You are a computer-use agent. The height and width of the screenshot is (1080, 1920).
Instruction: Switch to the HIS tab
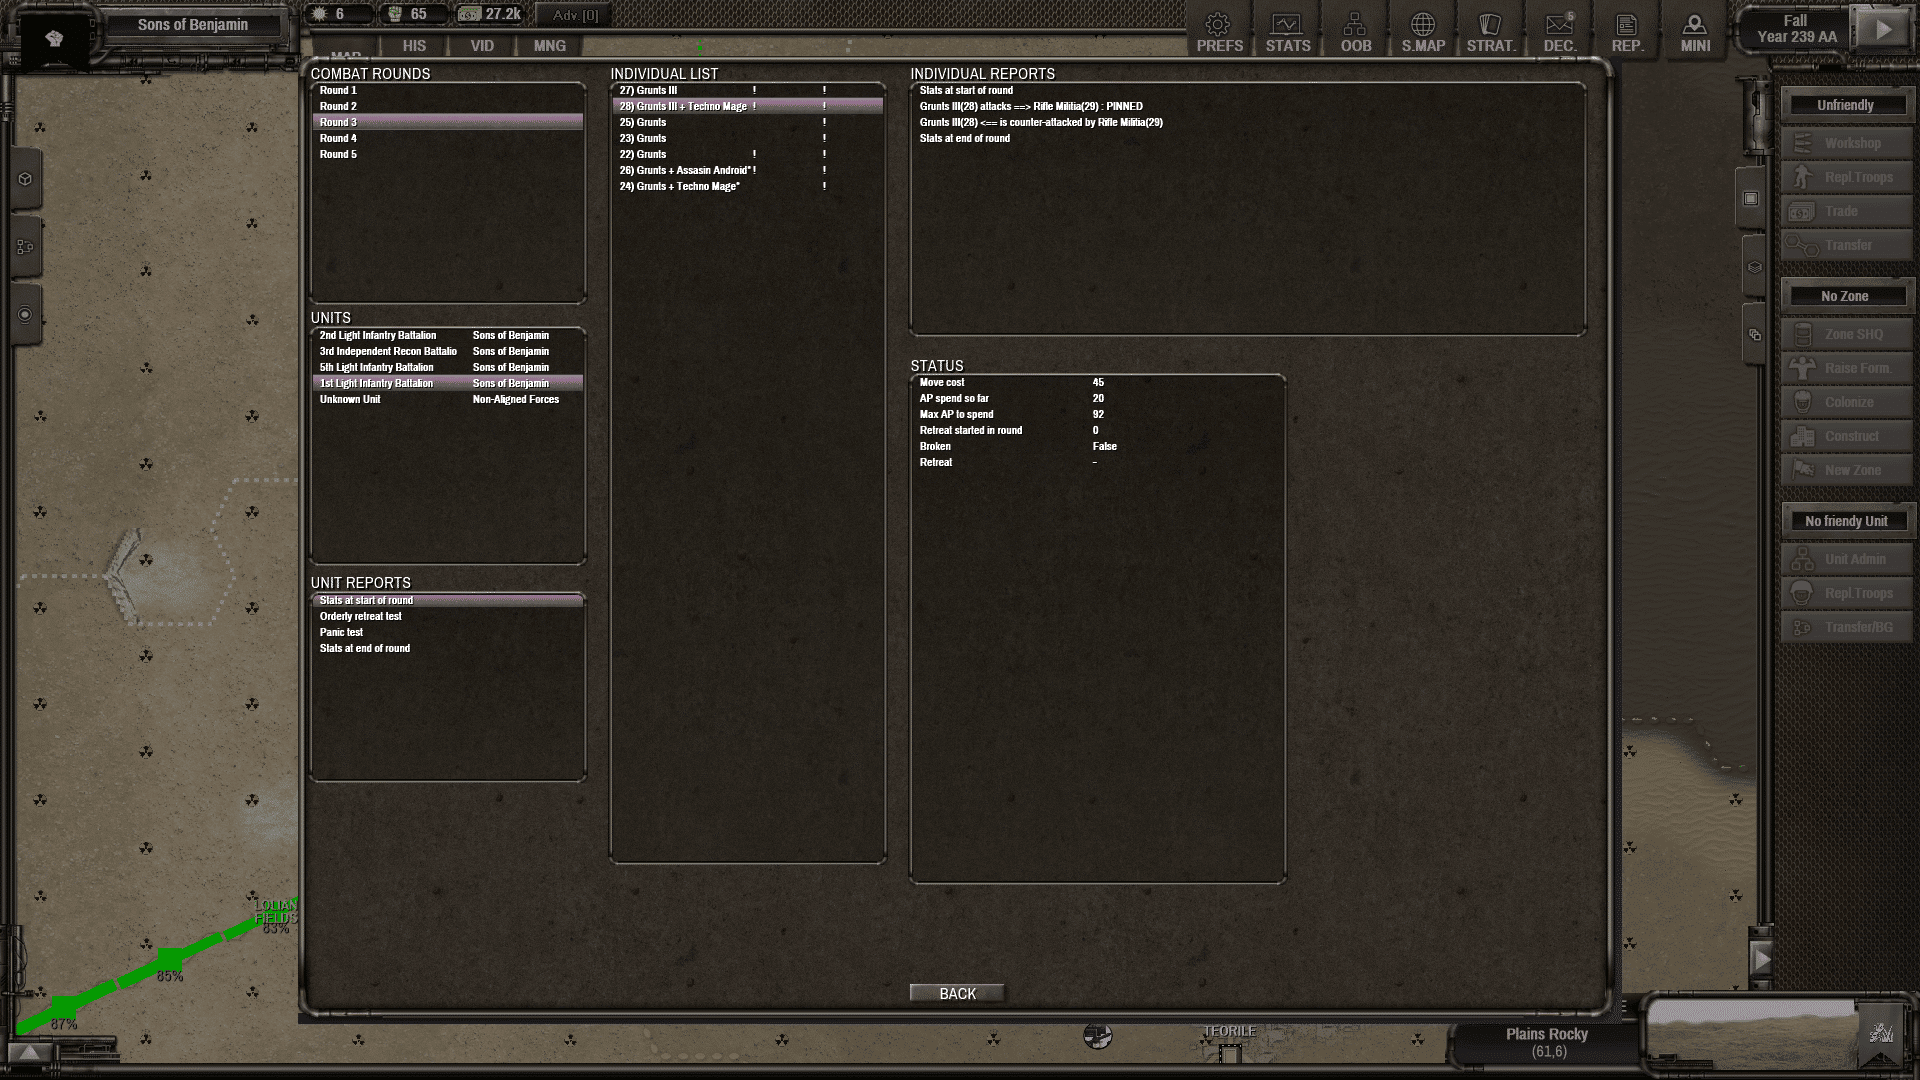coord(414,46)
